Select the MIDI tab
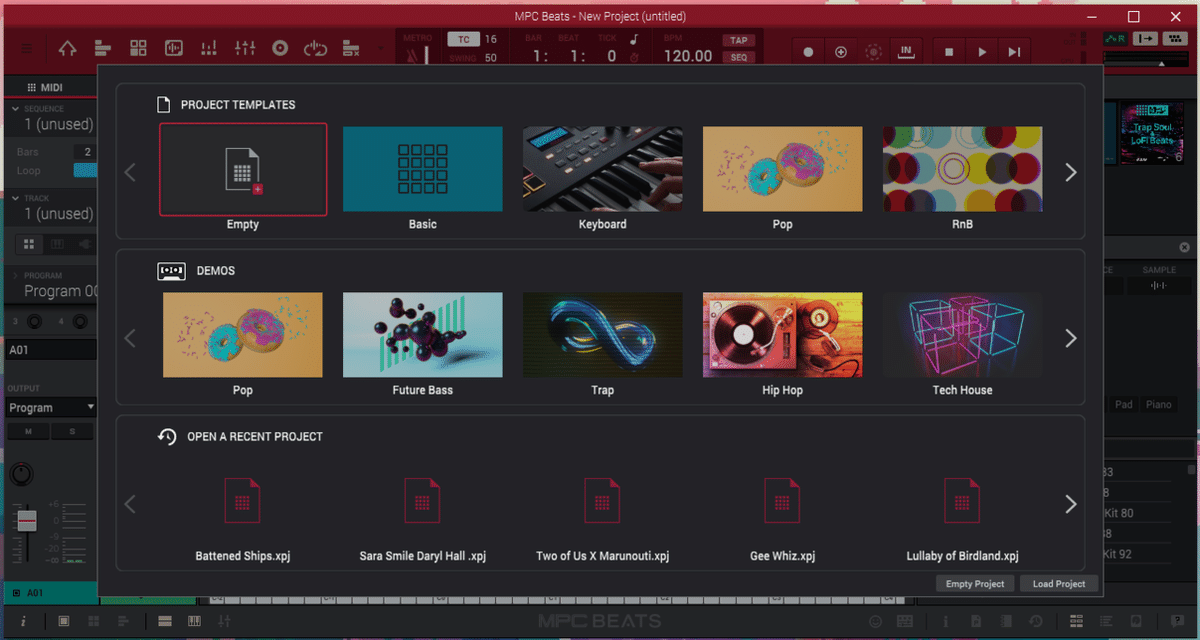Viewport: 1200px width, 640px height. pos(45,88)
